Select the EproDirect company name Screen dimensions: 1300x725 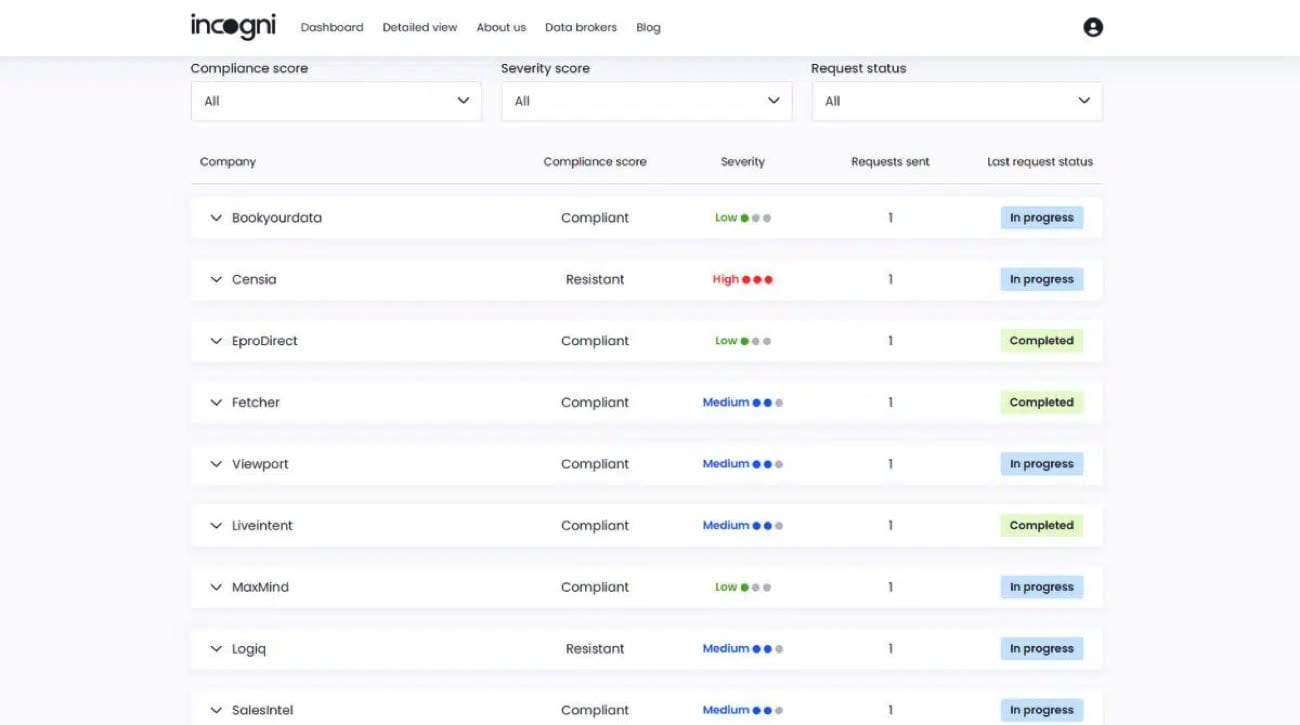265,341
